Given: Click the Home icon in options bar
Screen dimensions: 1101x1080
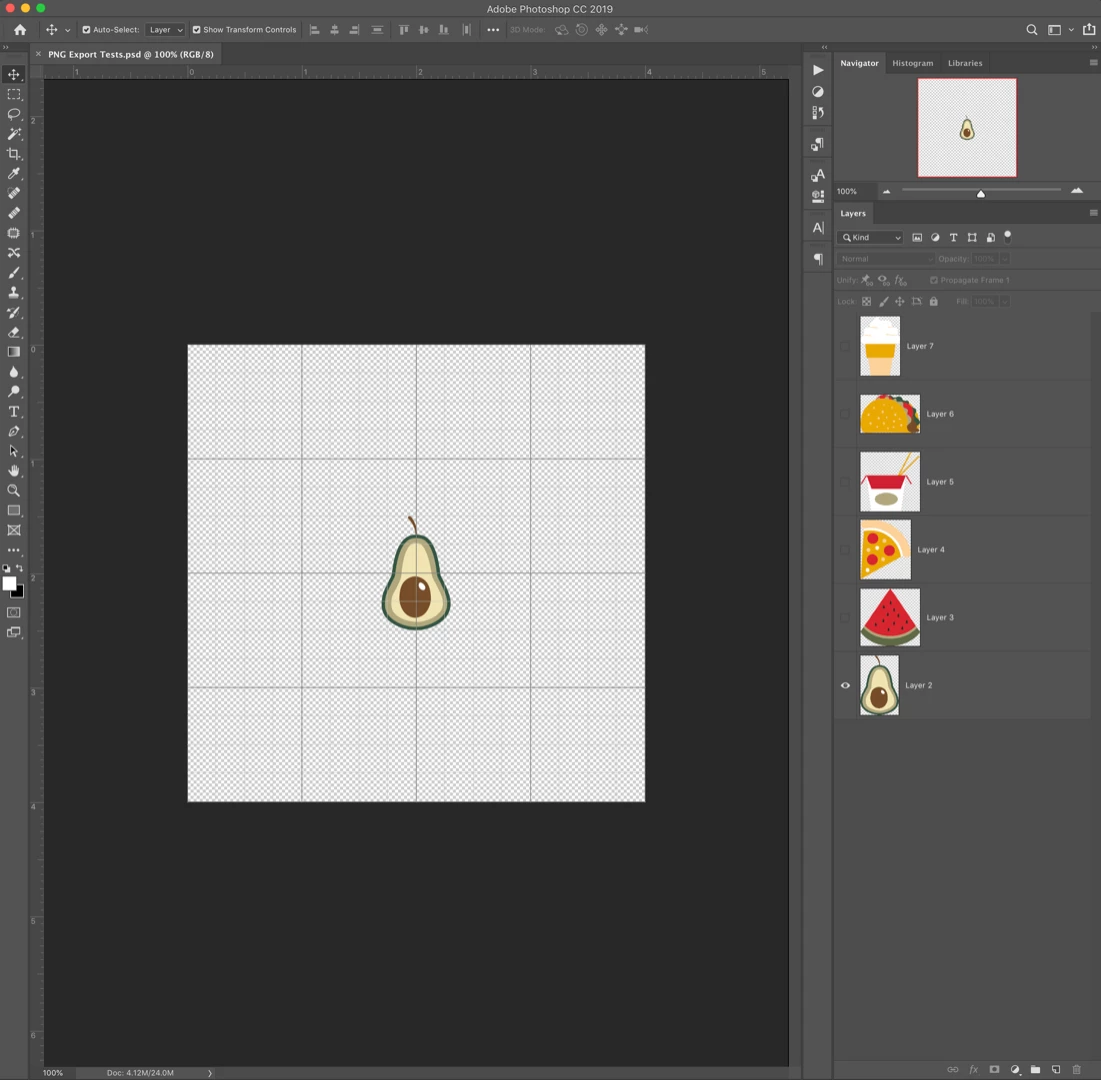Looking at the screenshot, I should 20,29.
